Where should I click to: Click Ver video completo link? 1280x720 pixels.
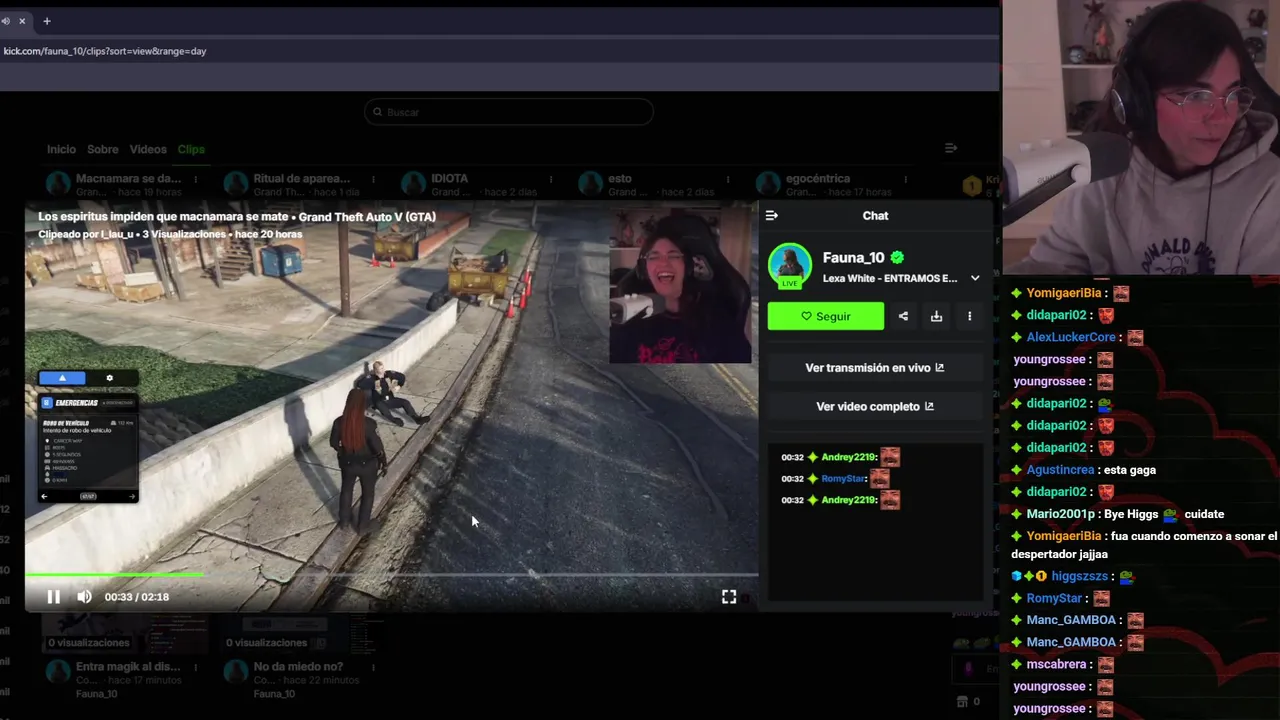pos(875,406)
